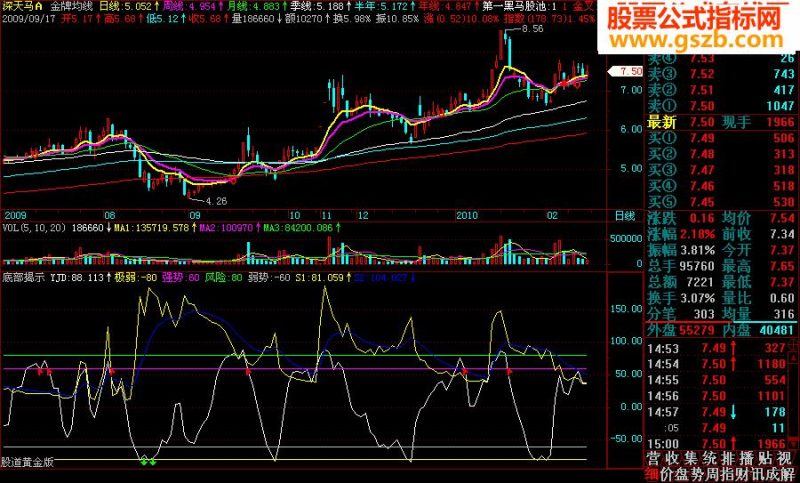This screenshot has width=800, height=483.
Task: Click the 最新 latest price row
Action: pyautogui.click(x=721, y=122)
